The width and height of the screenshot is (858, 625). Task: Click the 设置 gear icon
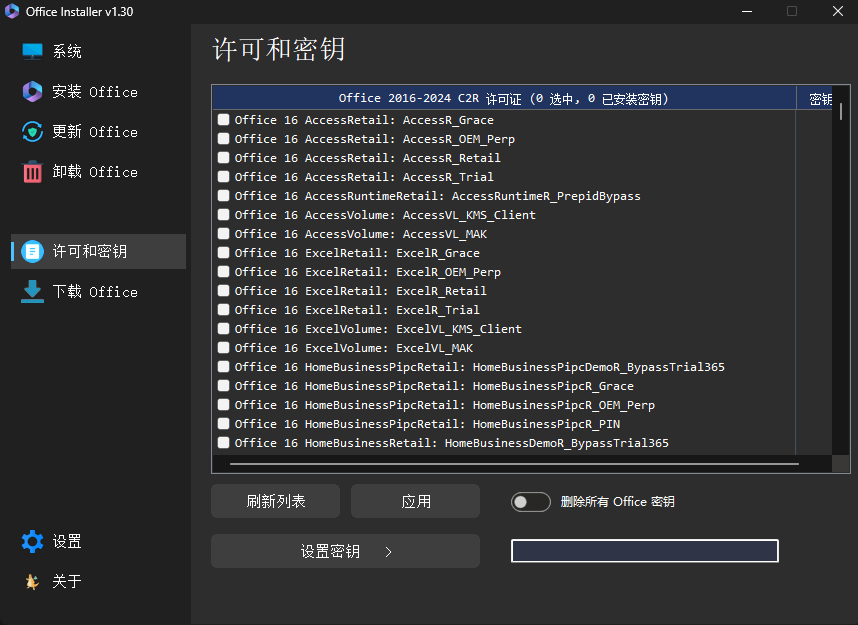coord(33,541)
